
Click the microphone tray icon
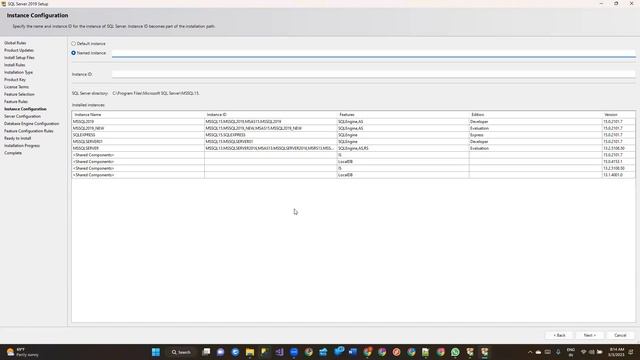pyautogui.click(x=558, y=352)
